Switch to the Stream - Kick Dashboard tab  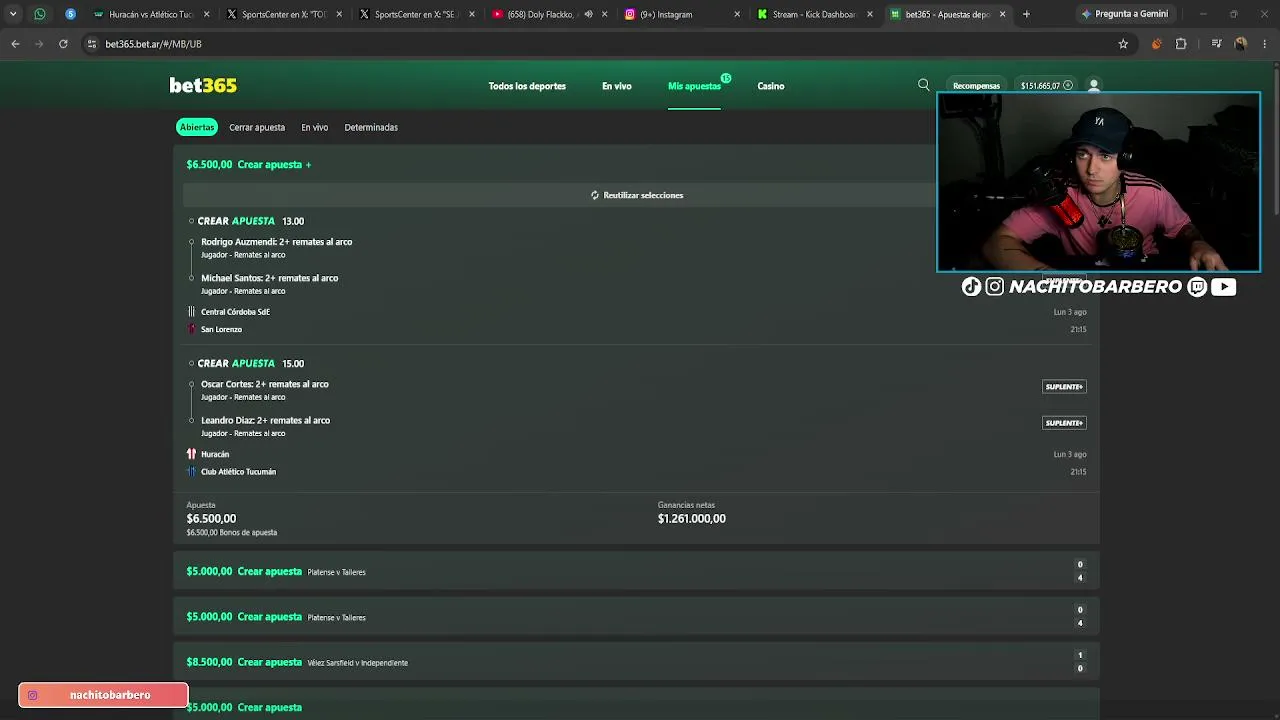pos(815,14)
